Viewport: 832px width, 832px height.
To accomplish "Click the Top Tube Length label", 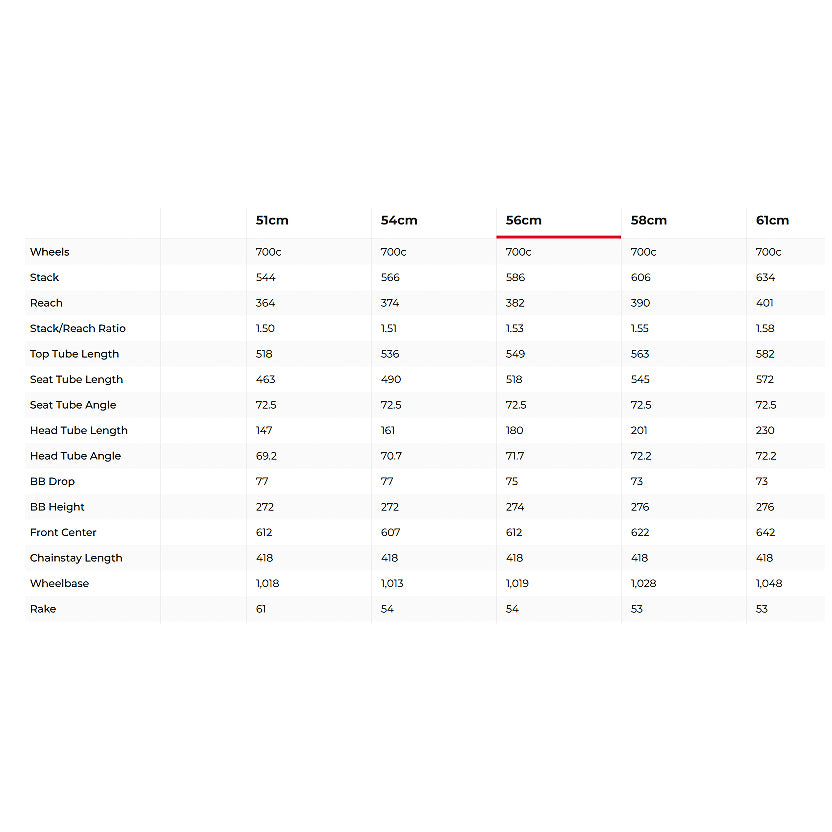I will pos(74,354).
